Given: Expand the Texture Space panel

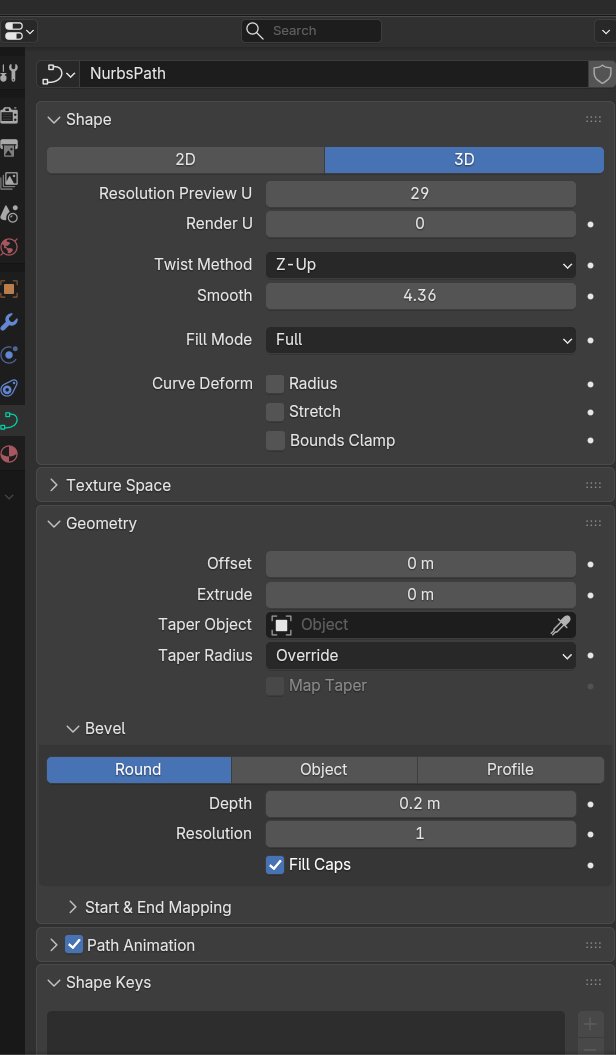Looking at the screenshot, I should 54,485.
